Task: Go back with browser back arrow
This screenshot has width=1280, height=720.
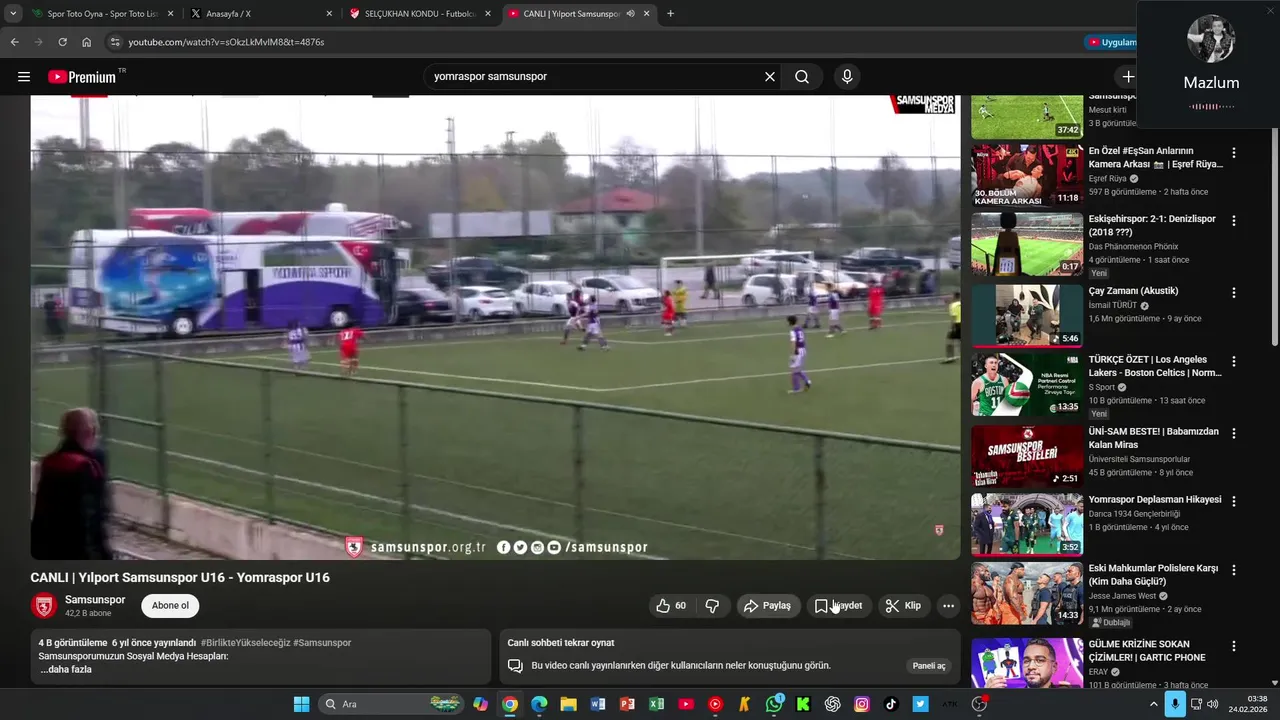Action: [x=14, y=42]
